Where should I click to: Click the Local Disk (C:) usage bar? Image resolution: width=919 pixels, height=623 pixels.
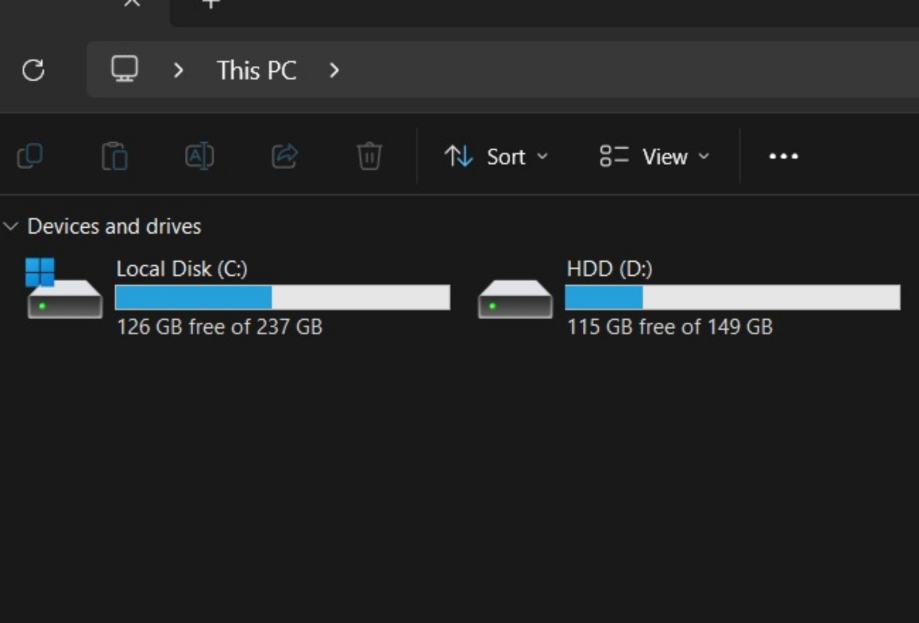pos(282,297)
